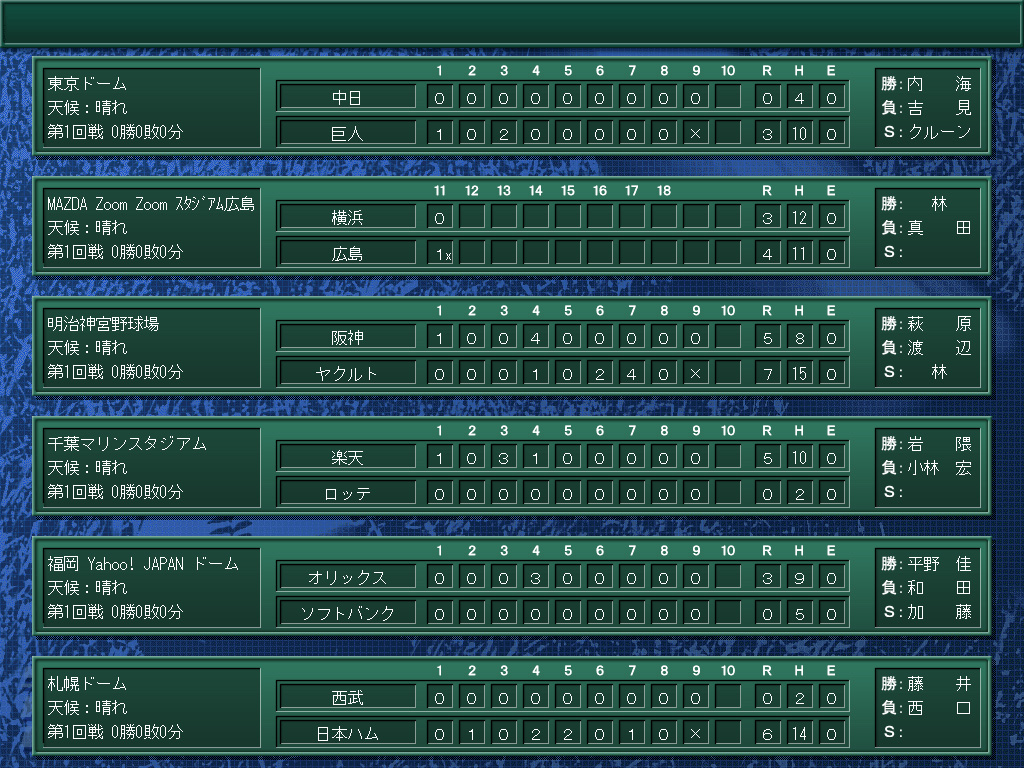
Task: Select the 日本ハム team label
Action: tap(347, 734)
